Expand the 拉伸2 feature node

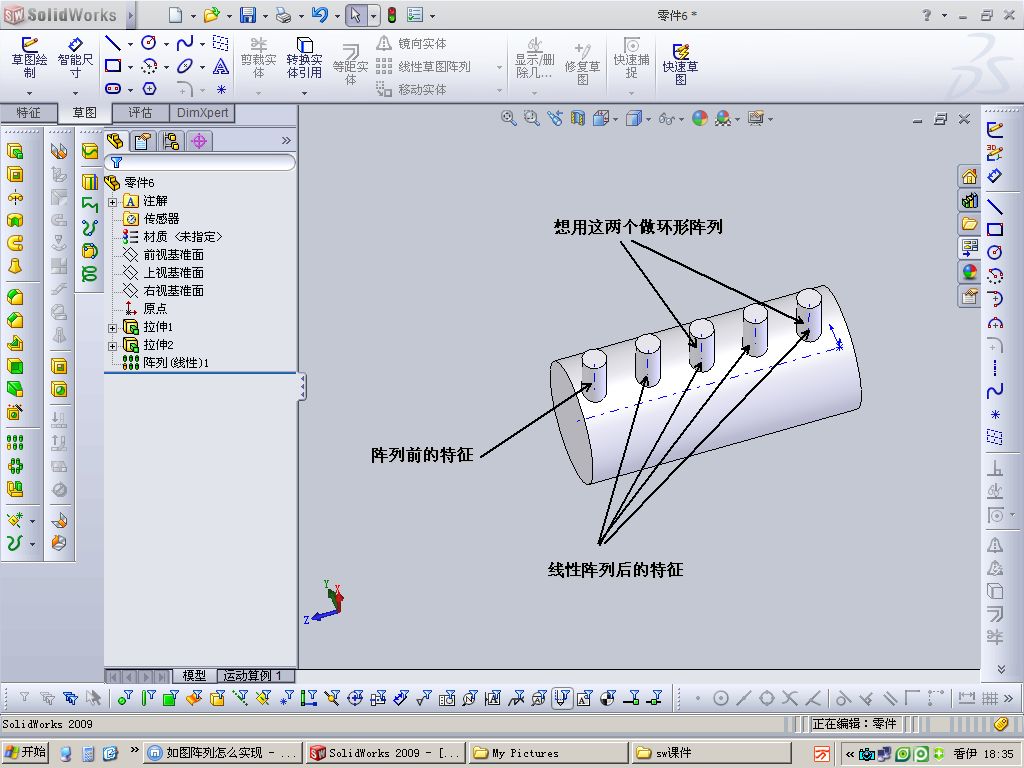point(112,345)
